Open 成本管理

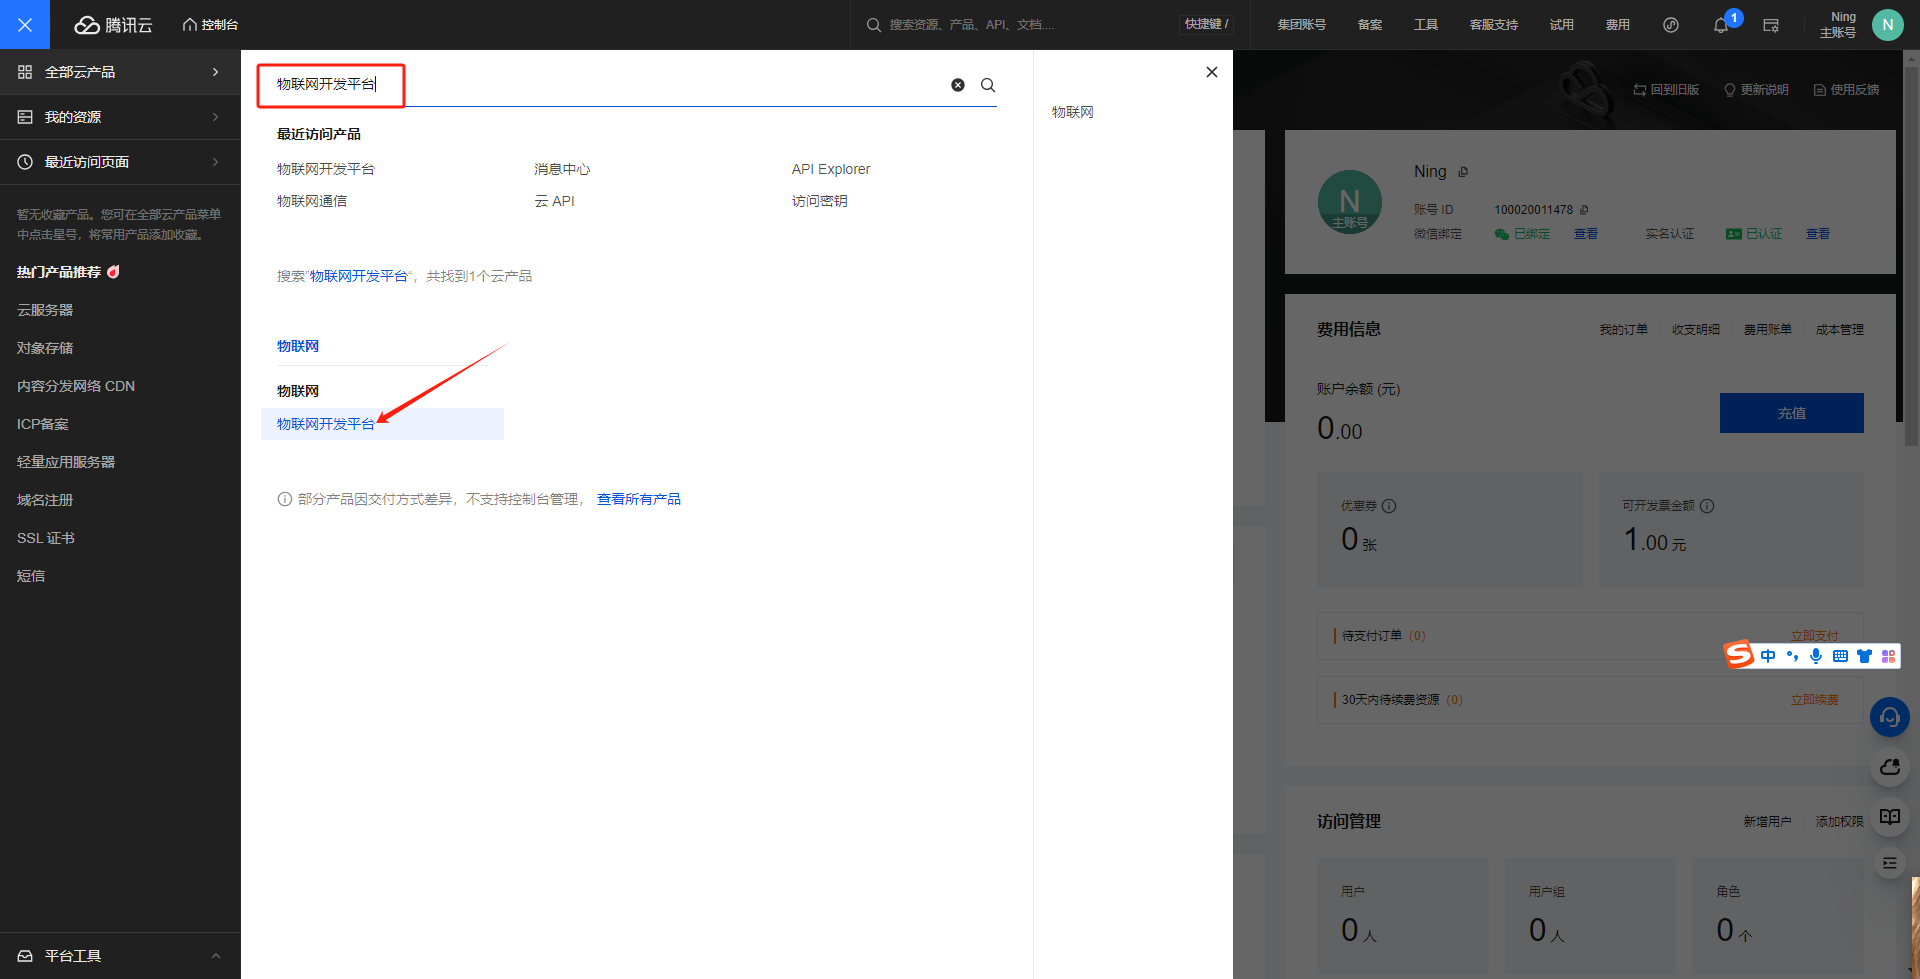click(x=1839, y=330)
